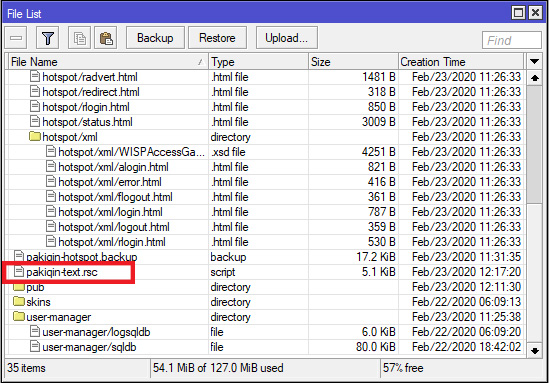
Task: Select file icon of hotspot/status.html
Action: (x=35, y=121)
